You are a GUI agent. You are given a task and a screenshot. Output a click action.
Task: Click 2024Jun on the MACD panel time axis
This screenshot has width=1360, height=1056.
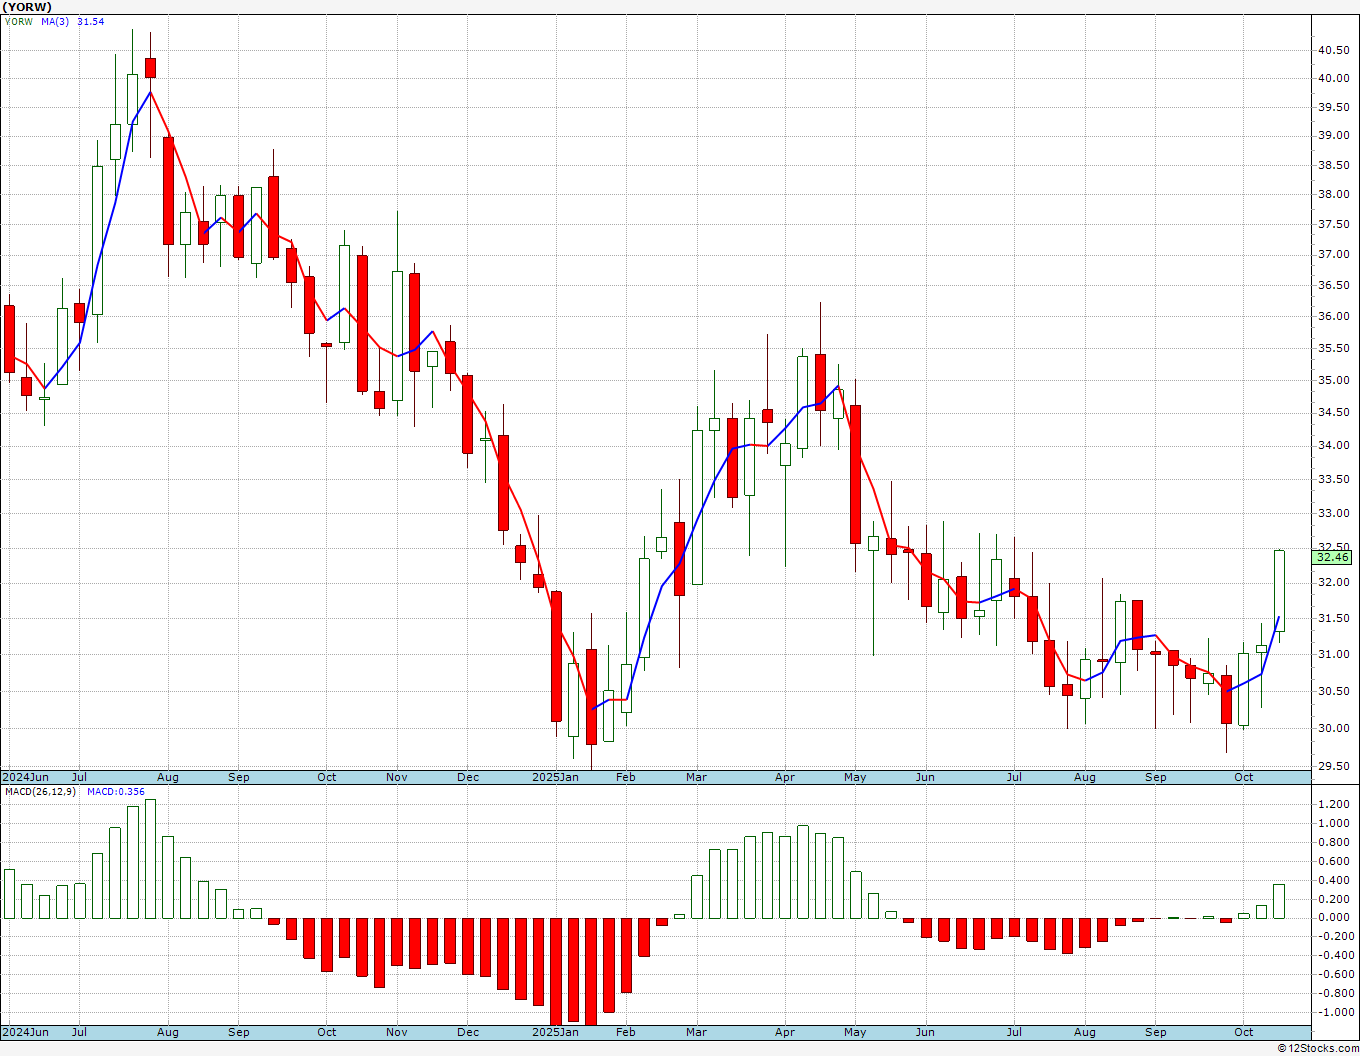pos(25,1033)
